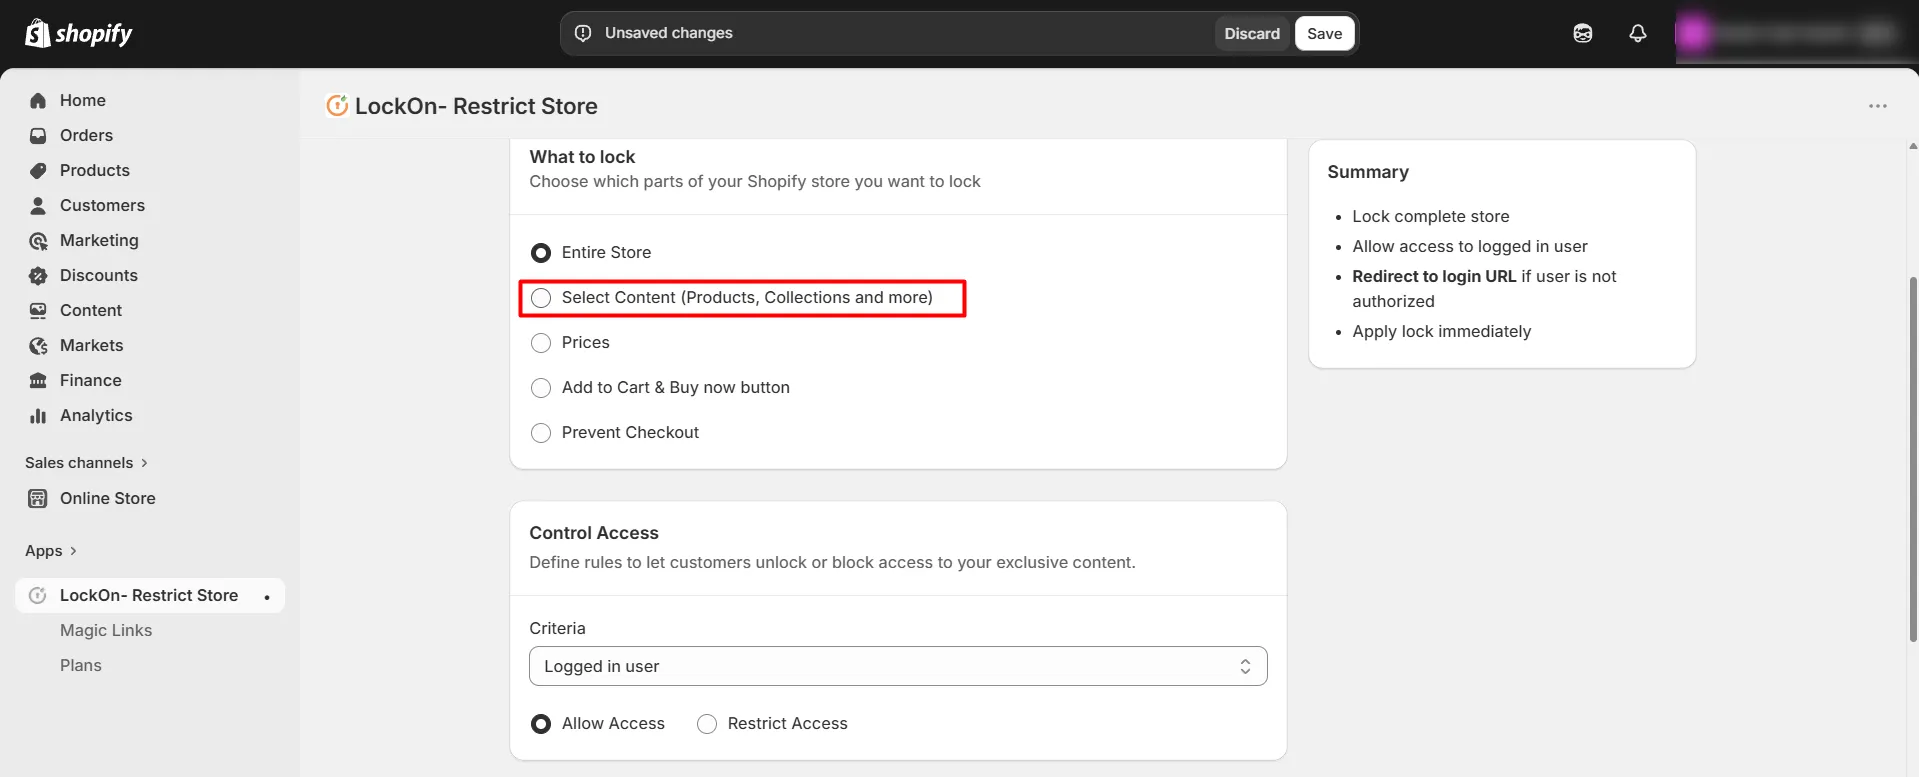Screen dimensions: 1919x777
Task: Click the Orders inbox icon
Action: click(38, 136)
